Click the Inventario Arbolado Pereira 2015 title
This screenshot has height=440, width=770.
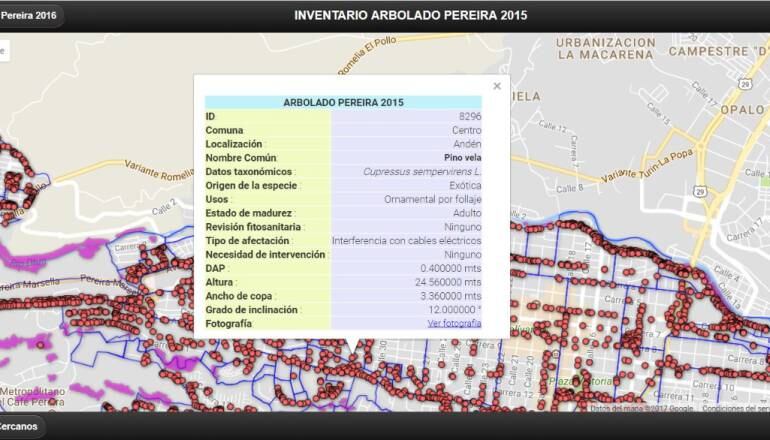tap(410, 16)
